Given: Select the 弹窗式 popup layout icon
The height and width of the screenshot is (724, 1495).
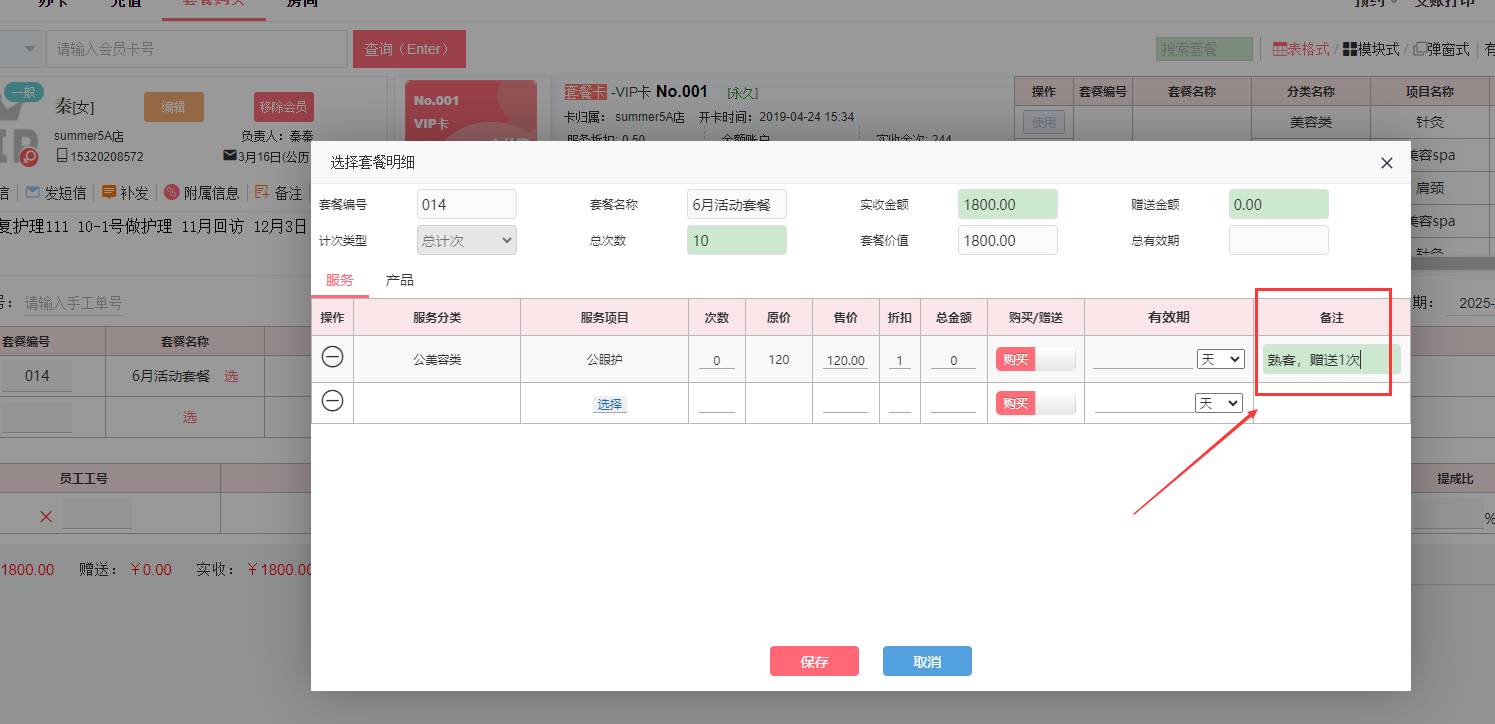Looking at the screenshot, I should click(x=1419, y=48).
